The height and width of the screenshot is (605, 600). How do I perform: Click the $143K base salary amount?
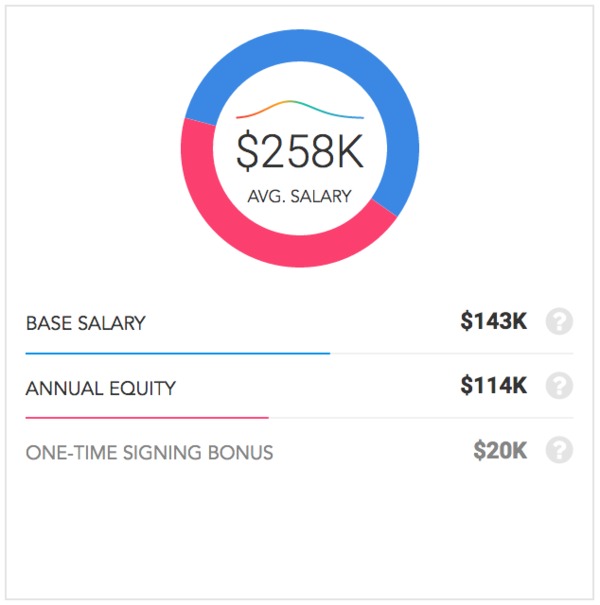(494, 321)
